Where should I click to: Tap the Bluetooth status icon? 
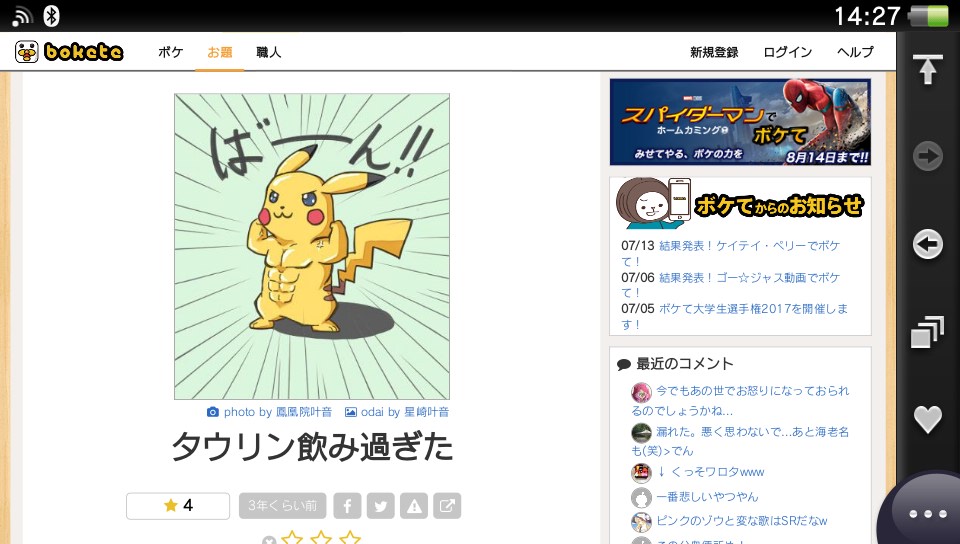click(51, 16)
